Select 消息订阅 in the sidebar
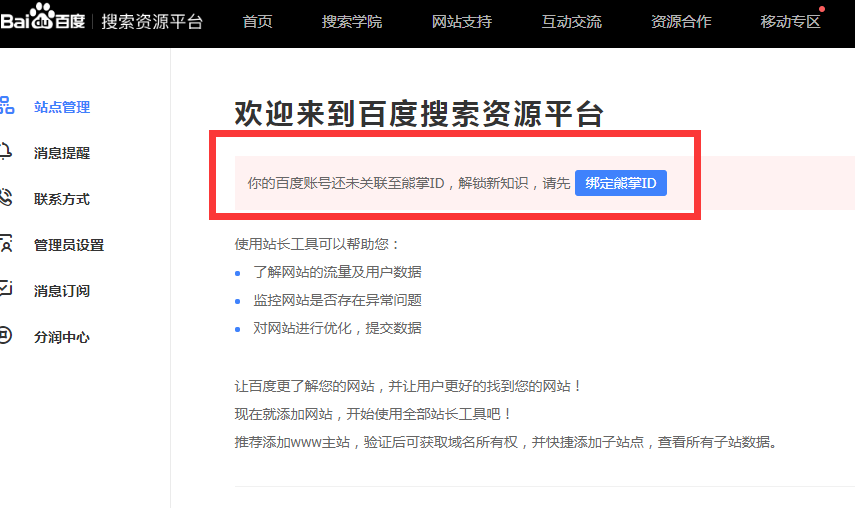Viewport: 855px width, 508px height. [x=62, y=291]
